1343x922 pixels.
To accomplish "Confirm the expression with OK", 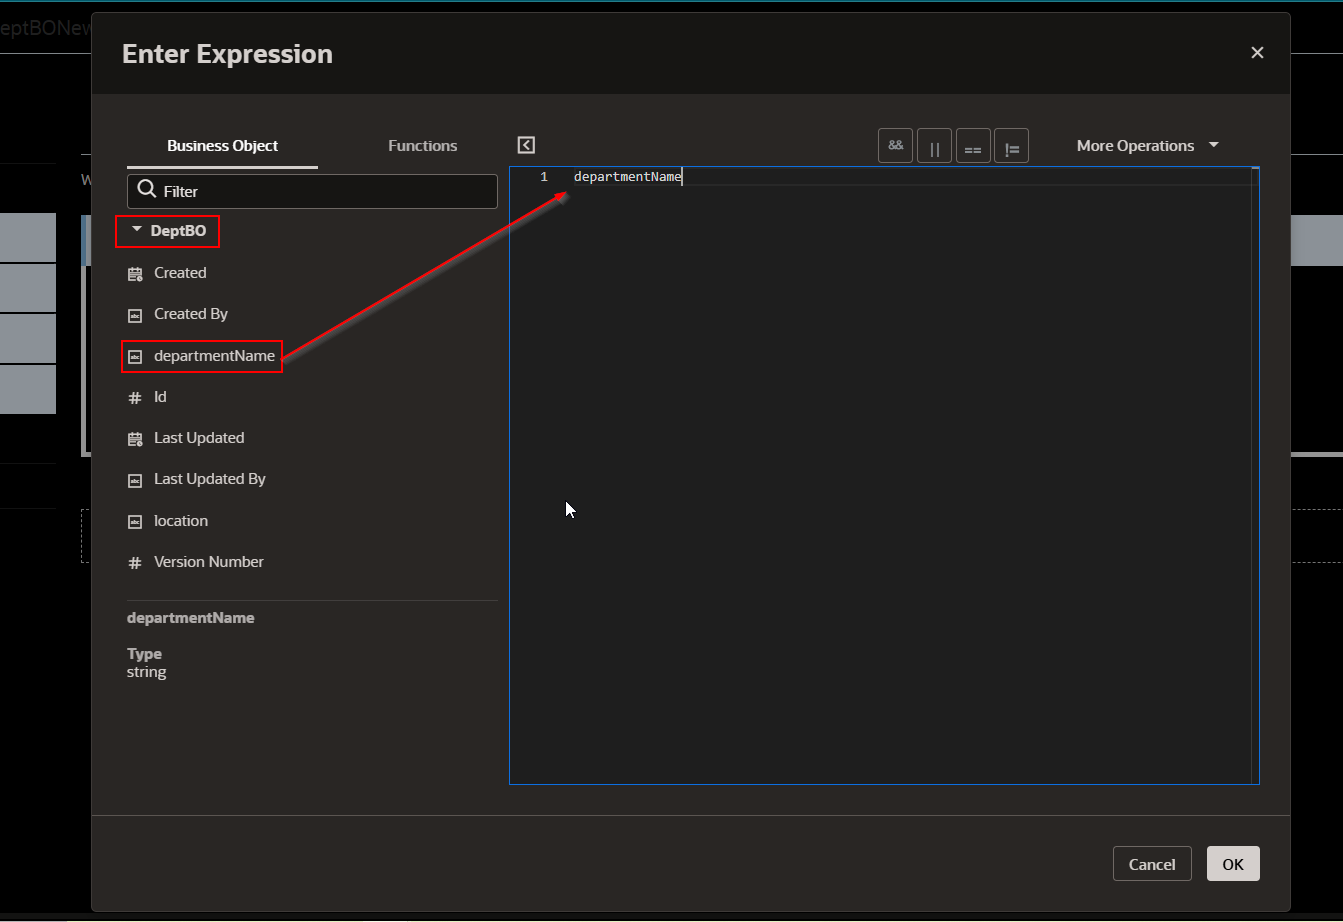I will click(1233, 864).
